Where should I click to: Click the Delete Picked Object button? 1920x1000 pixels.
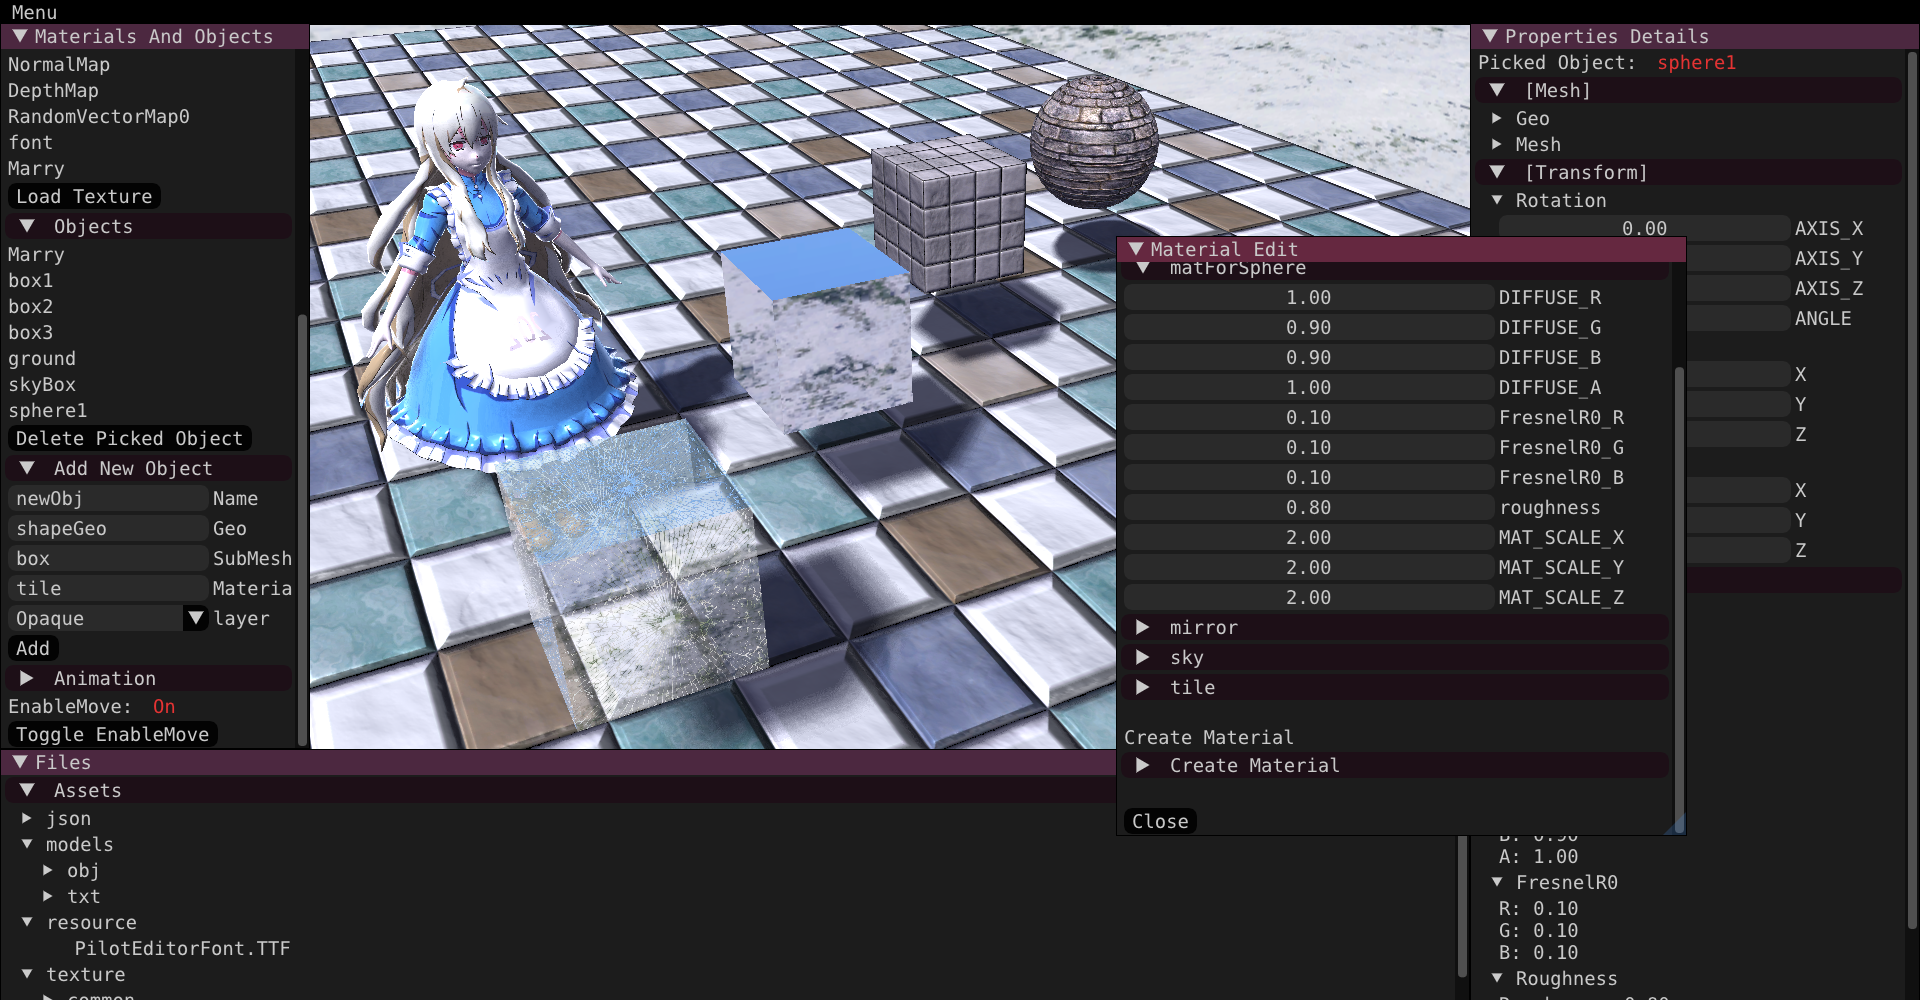point(129,438)
